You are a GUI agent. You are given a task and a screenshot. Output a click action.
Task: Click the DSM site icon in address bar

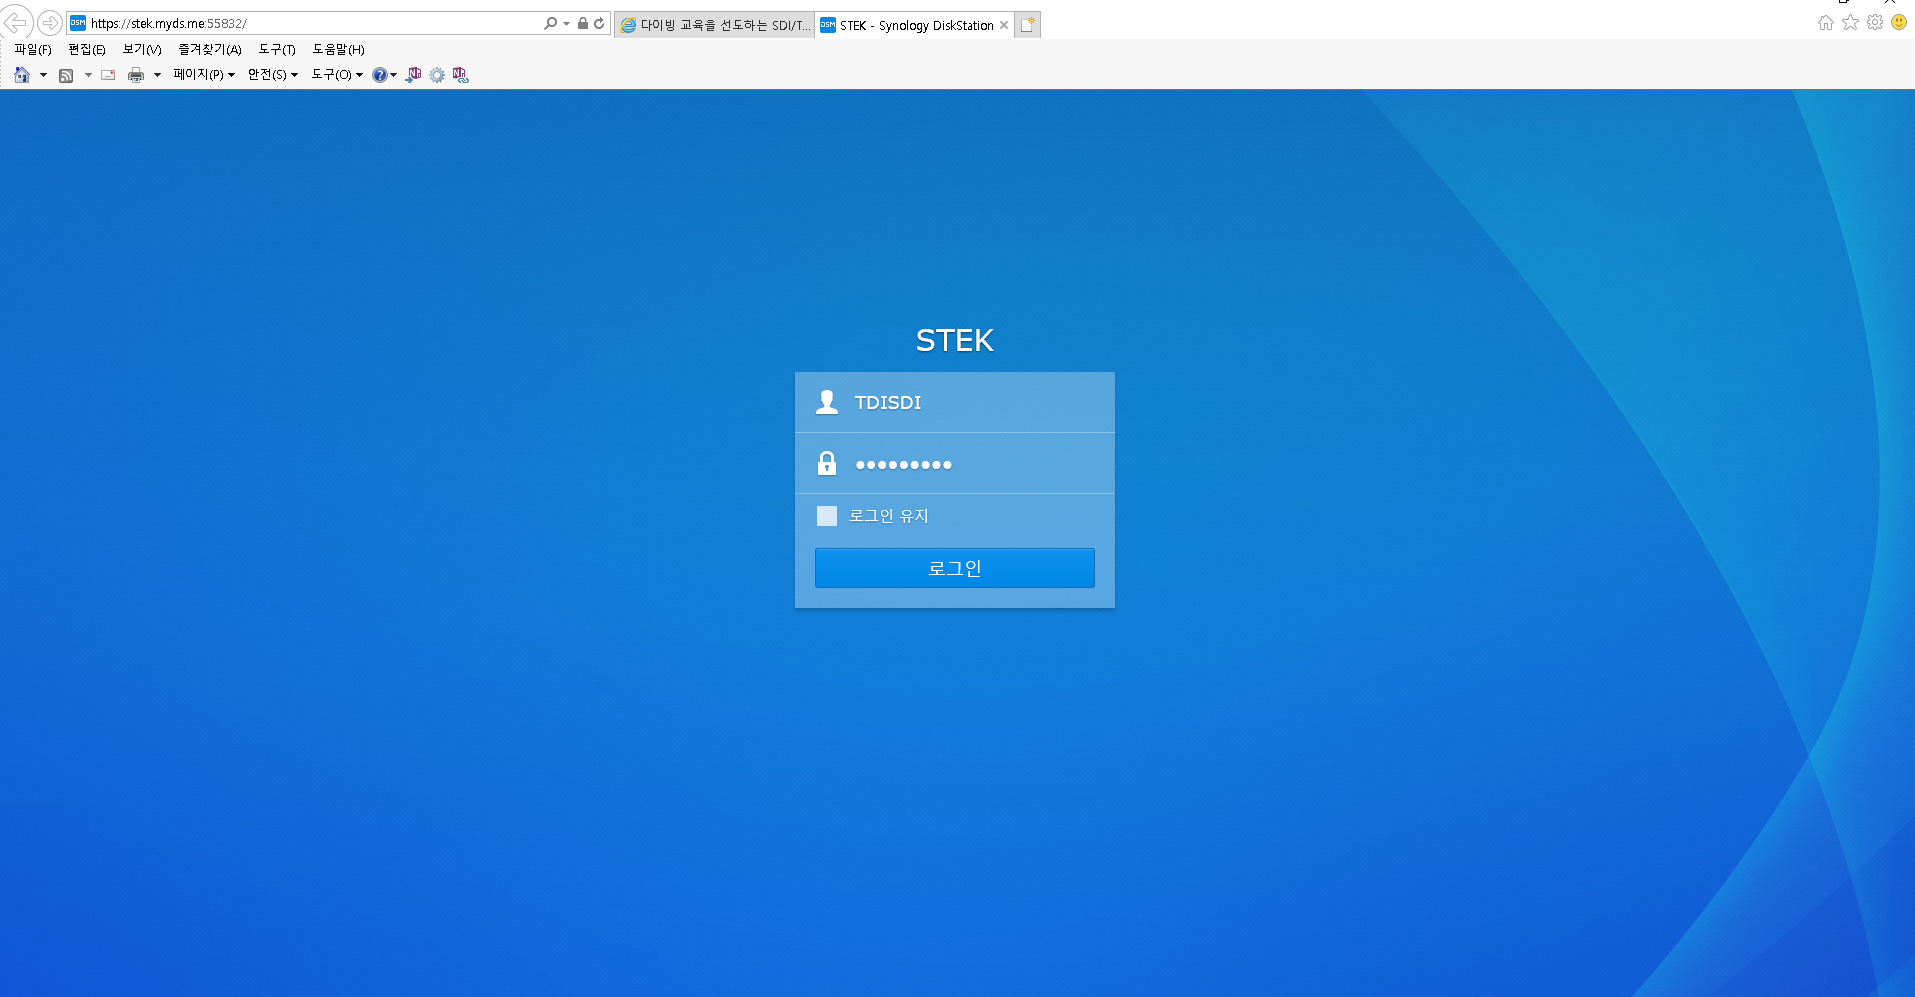[x=78, y=23]
